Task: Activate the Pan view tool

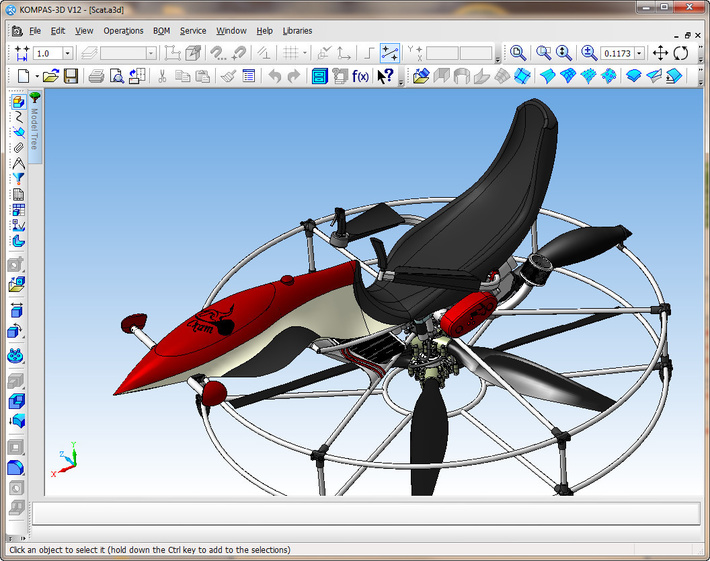Action: (660, 53)
